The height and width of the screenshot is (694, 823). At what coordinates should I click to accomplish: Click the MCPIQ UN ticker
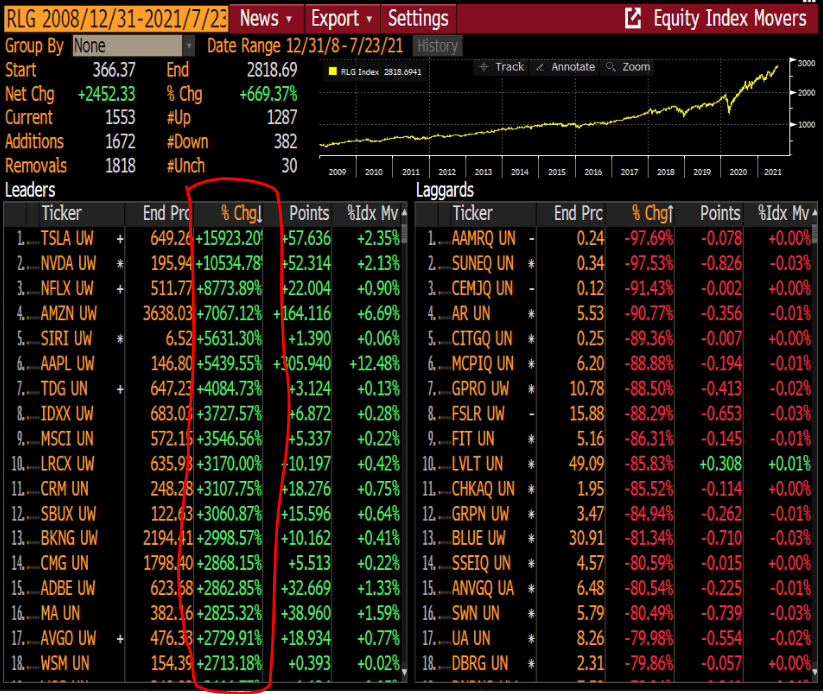click(x=482, y=363)
